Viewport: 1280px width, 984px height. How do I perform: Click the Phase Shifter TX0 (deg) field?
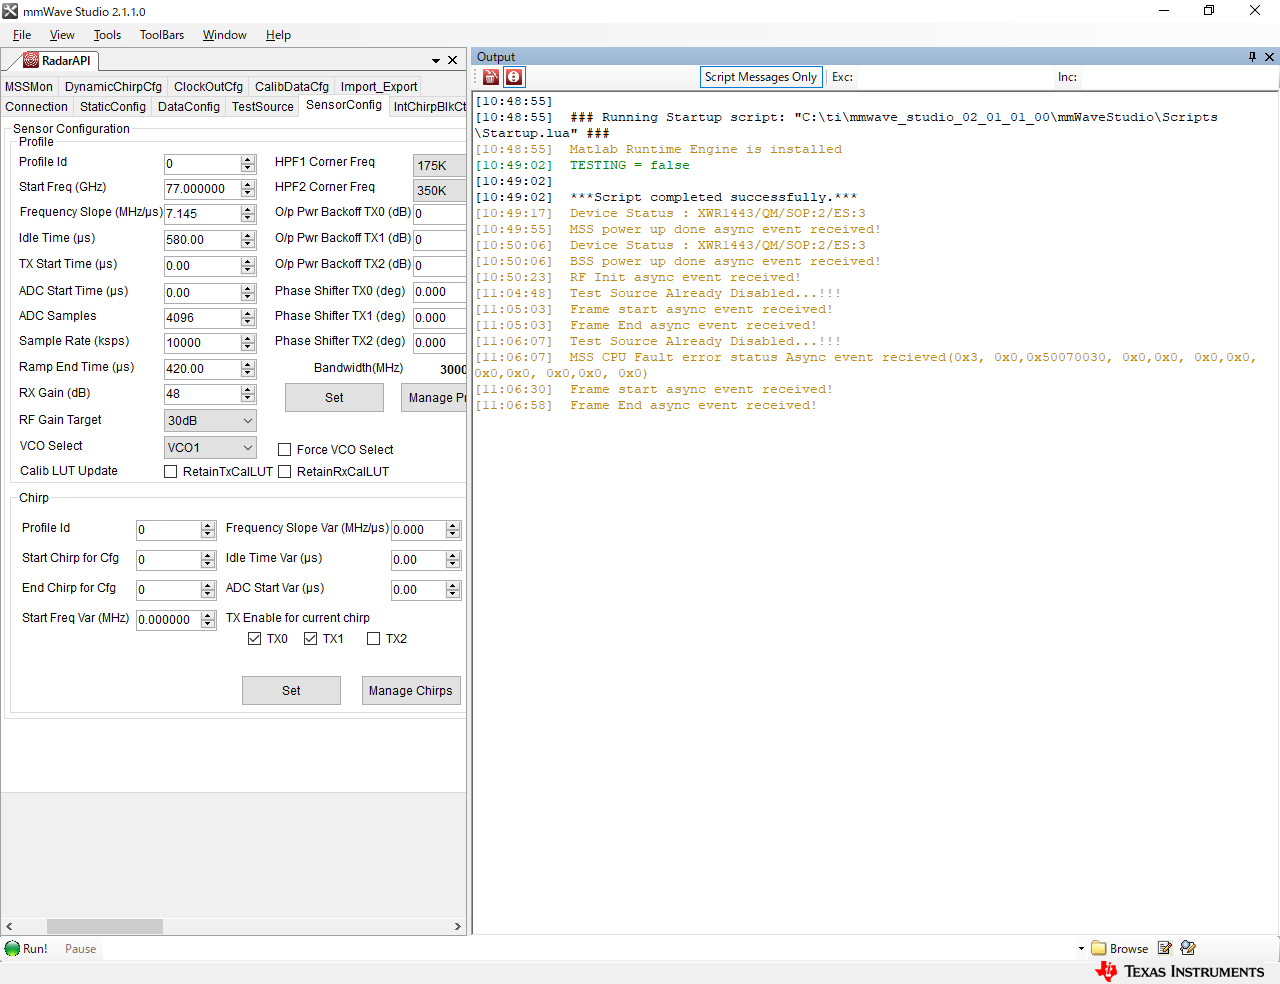click(x=440, y=292)
